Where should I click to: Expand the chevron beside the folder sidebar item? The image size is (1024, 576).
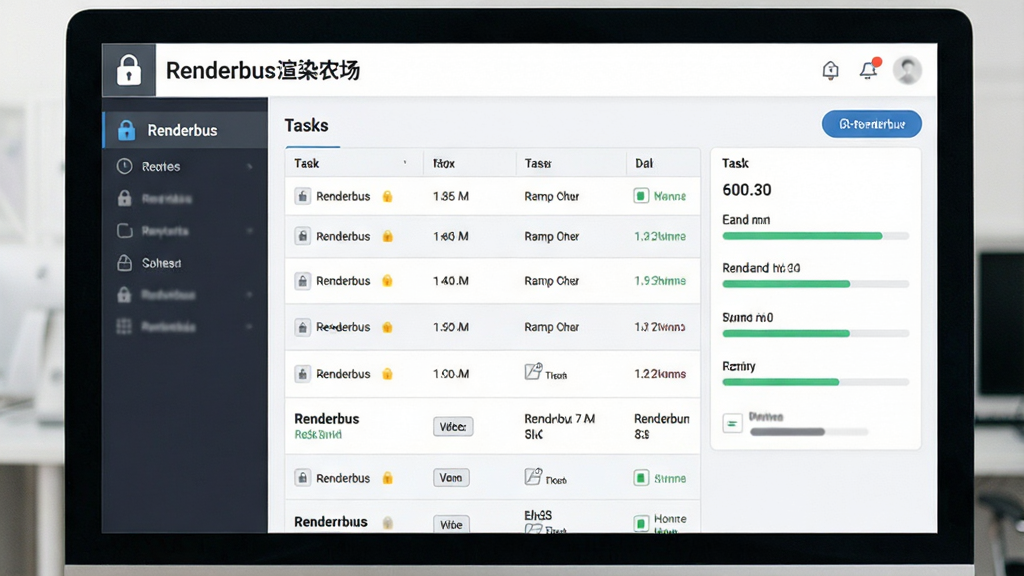pyautogui.click(x=249, y=231)
